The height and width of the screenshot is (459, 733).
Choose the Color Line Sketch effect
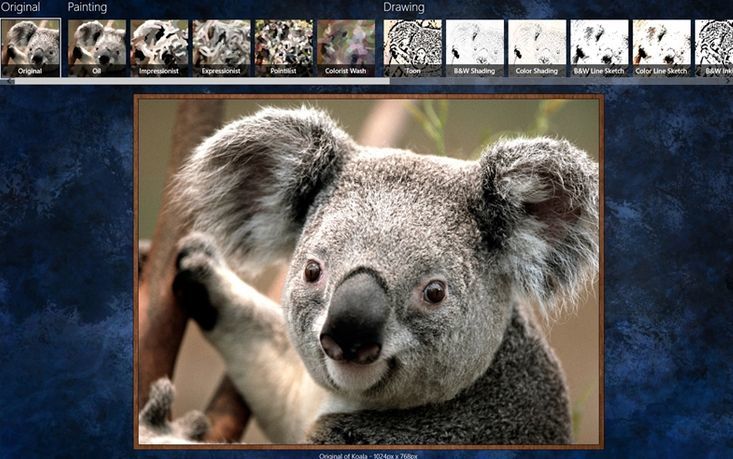661,48
